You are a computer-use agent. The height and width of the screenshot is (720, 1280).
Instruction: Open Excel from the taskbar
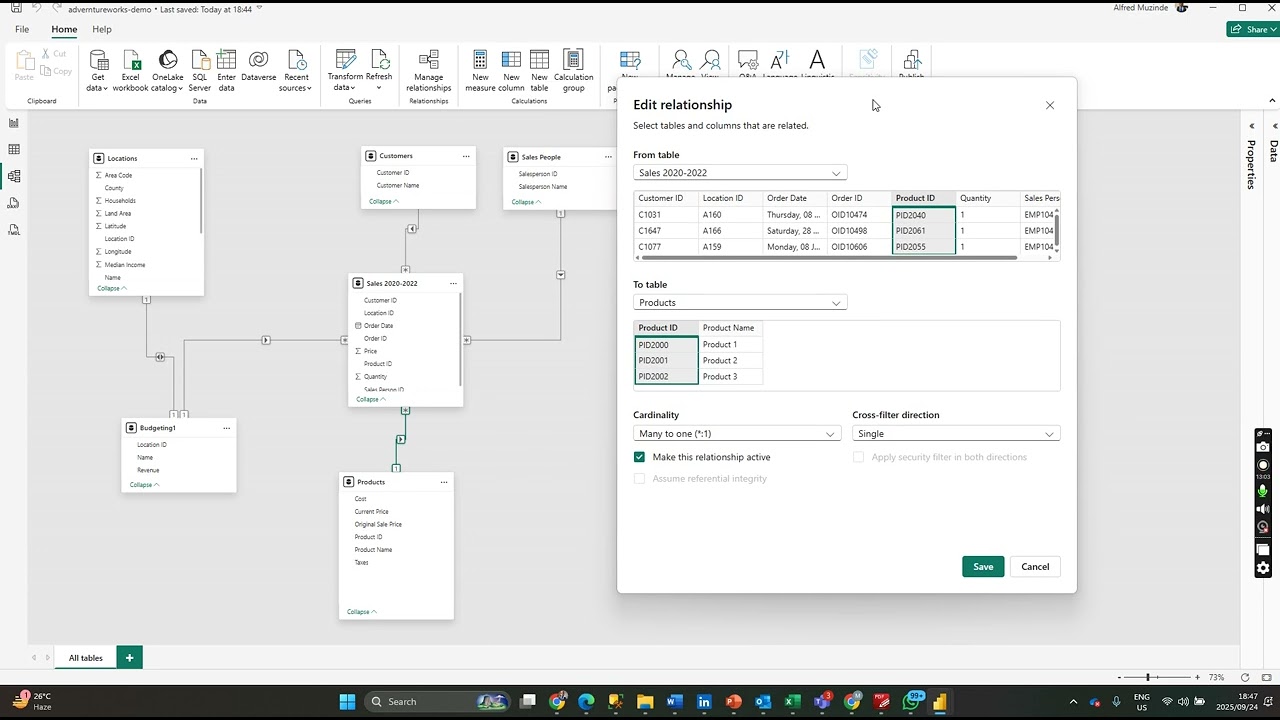click(792, 701)
